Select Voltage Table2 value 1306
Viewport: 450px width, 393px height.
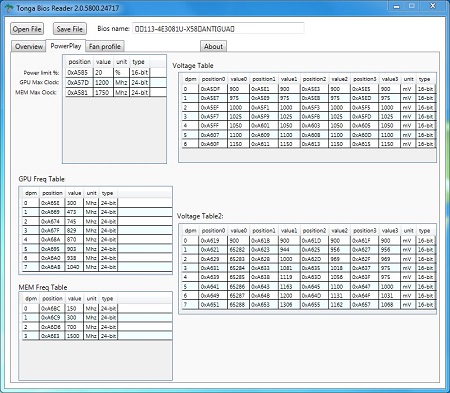[289, 304]
